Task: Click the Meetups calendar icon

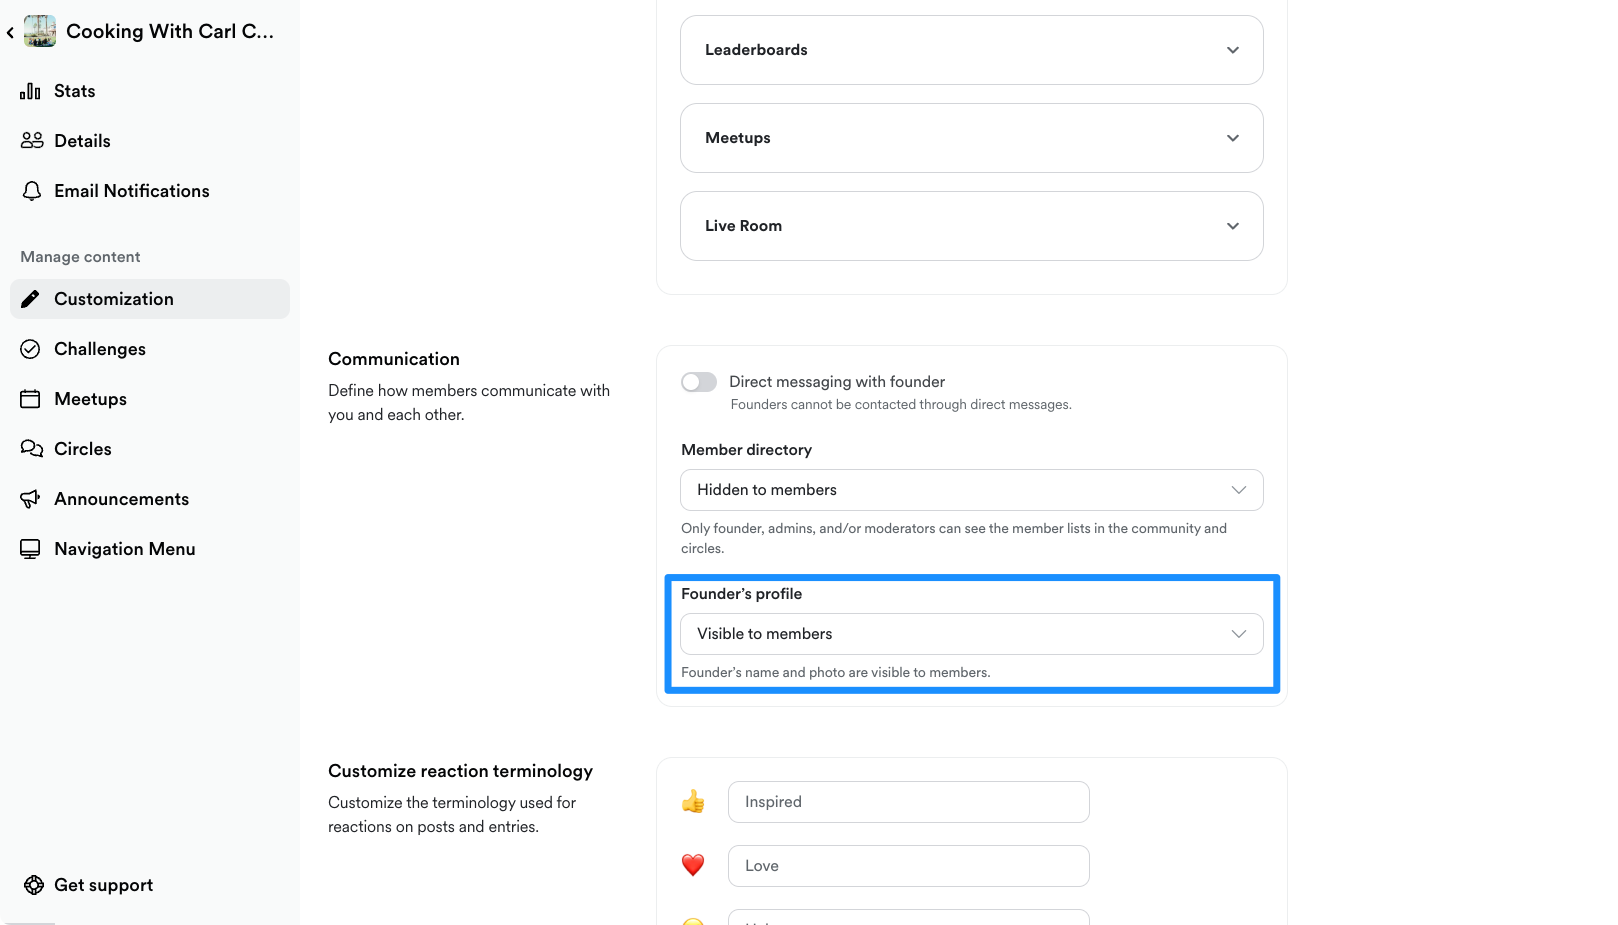Action: click(x=31, y=399)
